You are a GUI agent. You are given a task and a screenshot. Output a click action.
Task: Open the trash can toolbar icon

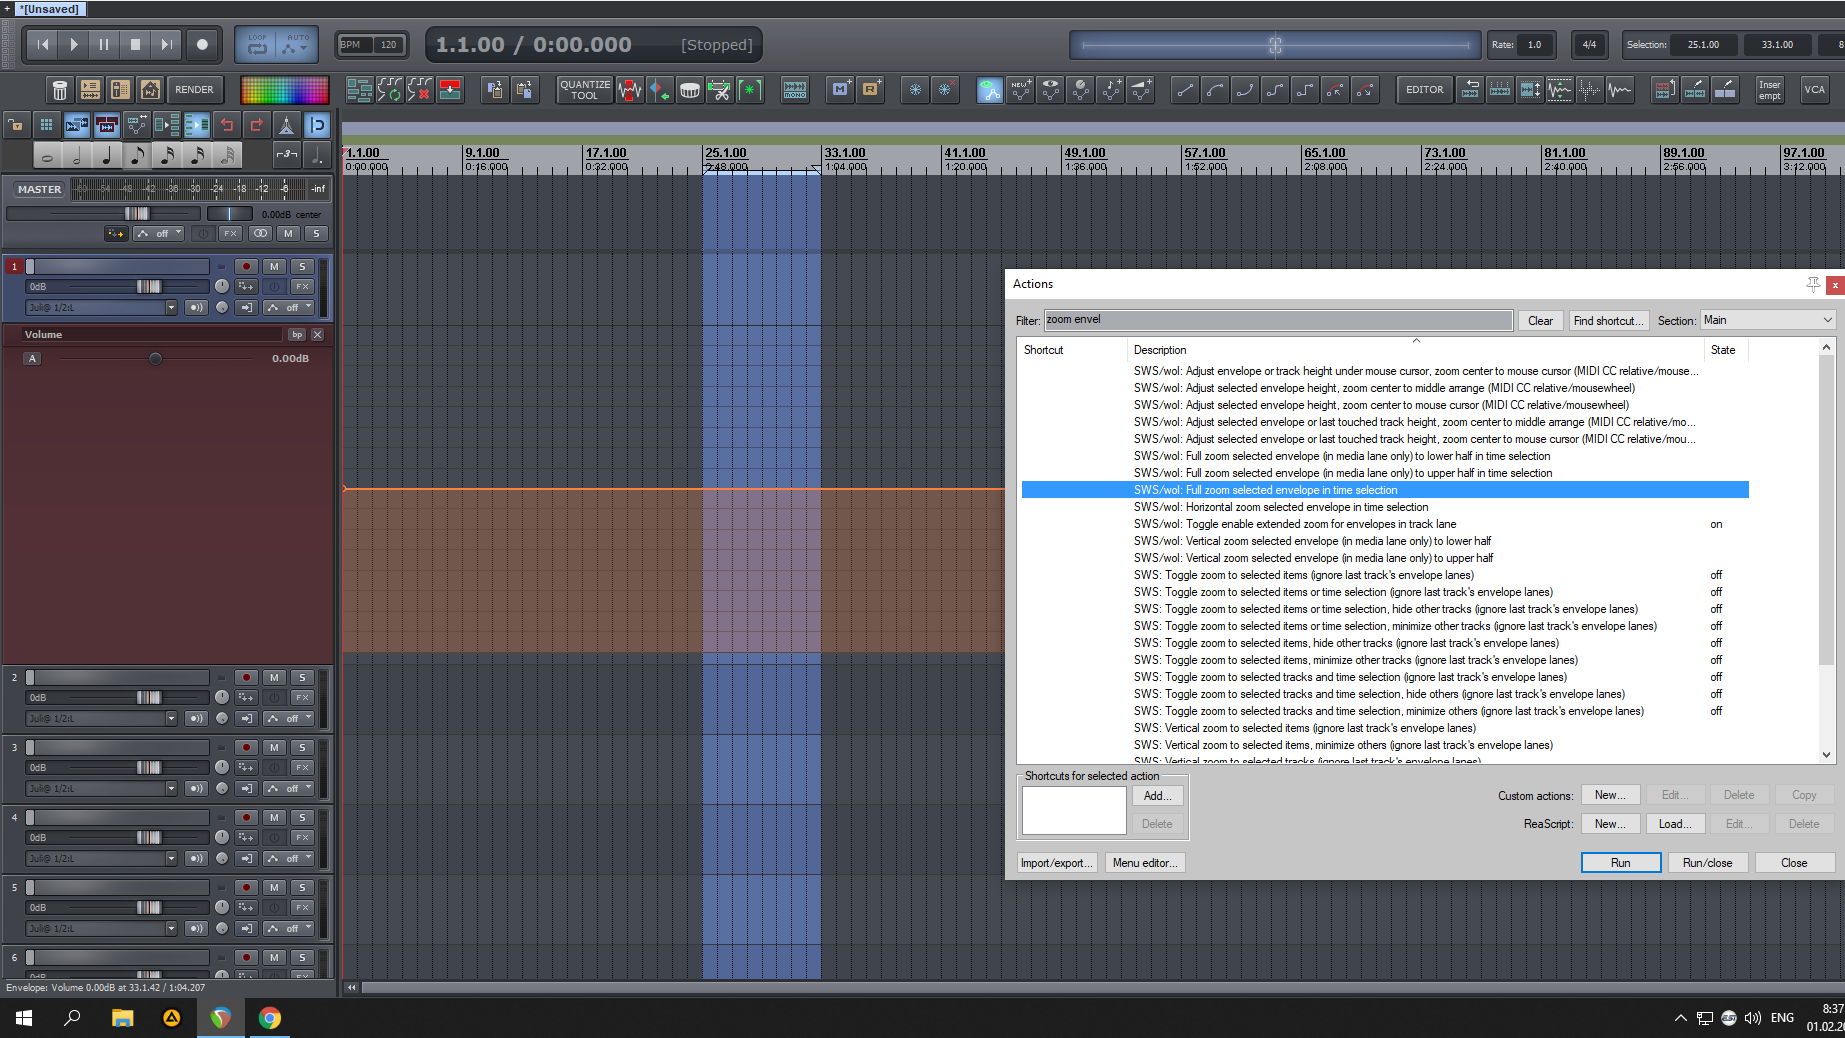tap(60, 90)
